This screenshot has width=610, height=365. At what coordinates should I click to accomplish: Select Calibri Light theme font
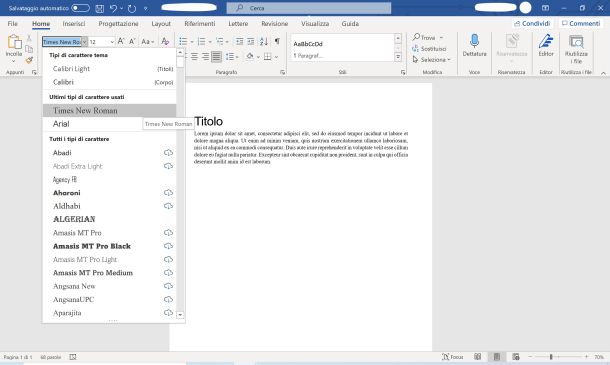[x=110, y=68]
